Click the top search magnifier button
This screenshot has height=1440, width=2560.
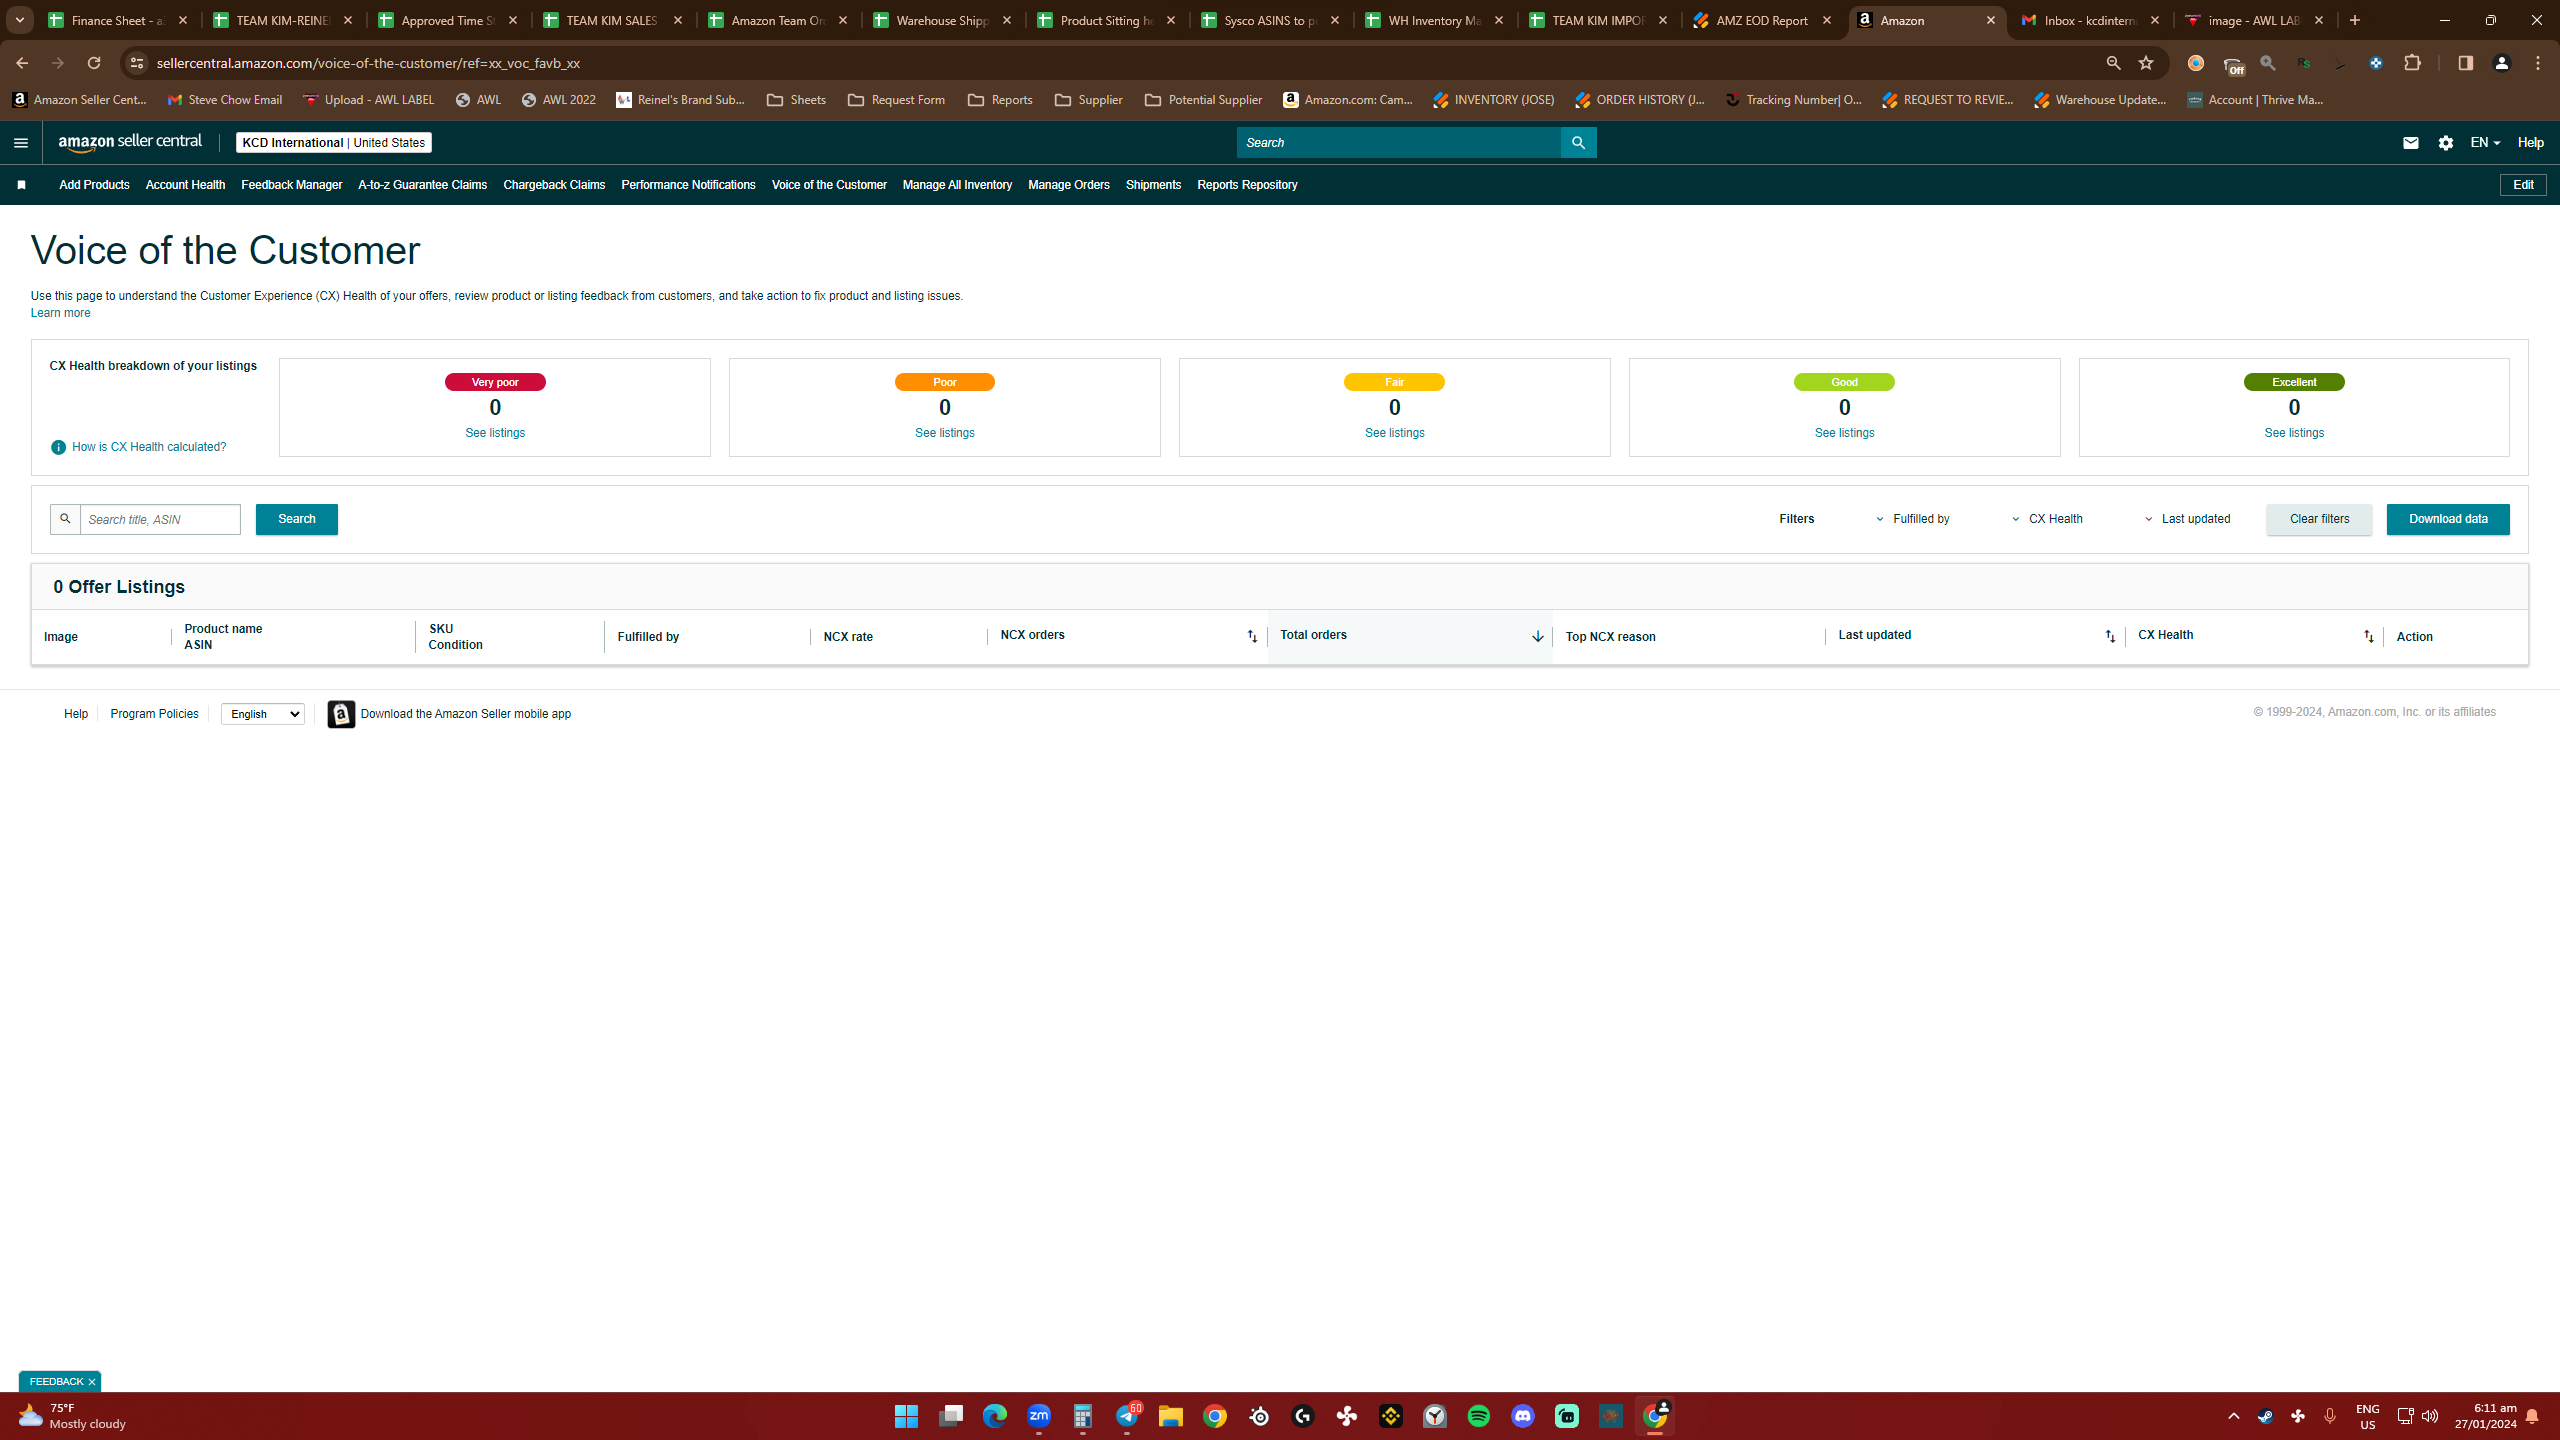[1578, 143]
